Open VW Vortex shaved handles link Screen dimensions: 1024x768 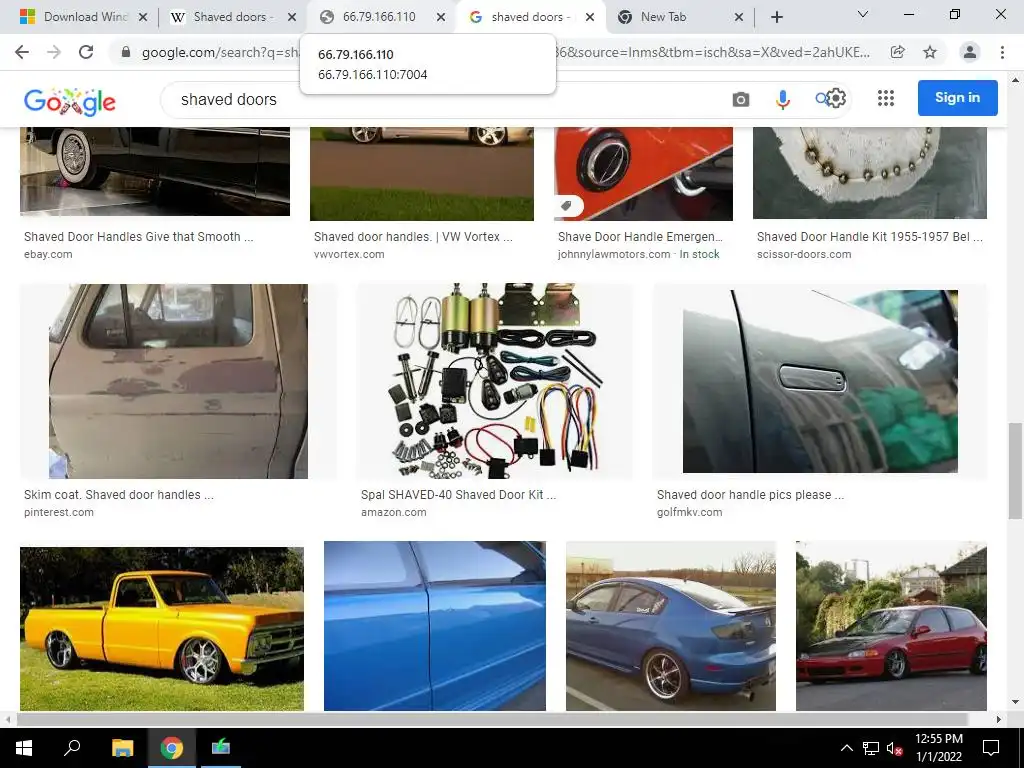pyautogui.click(x=413, y=237)
